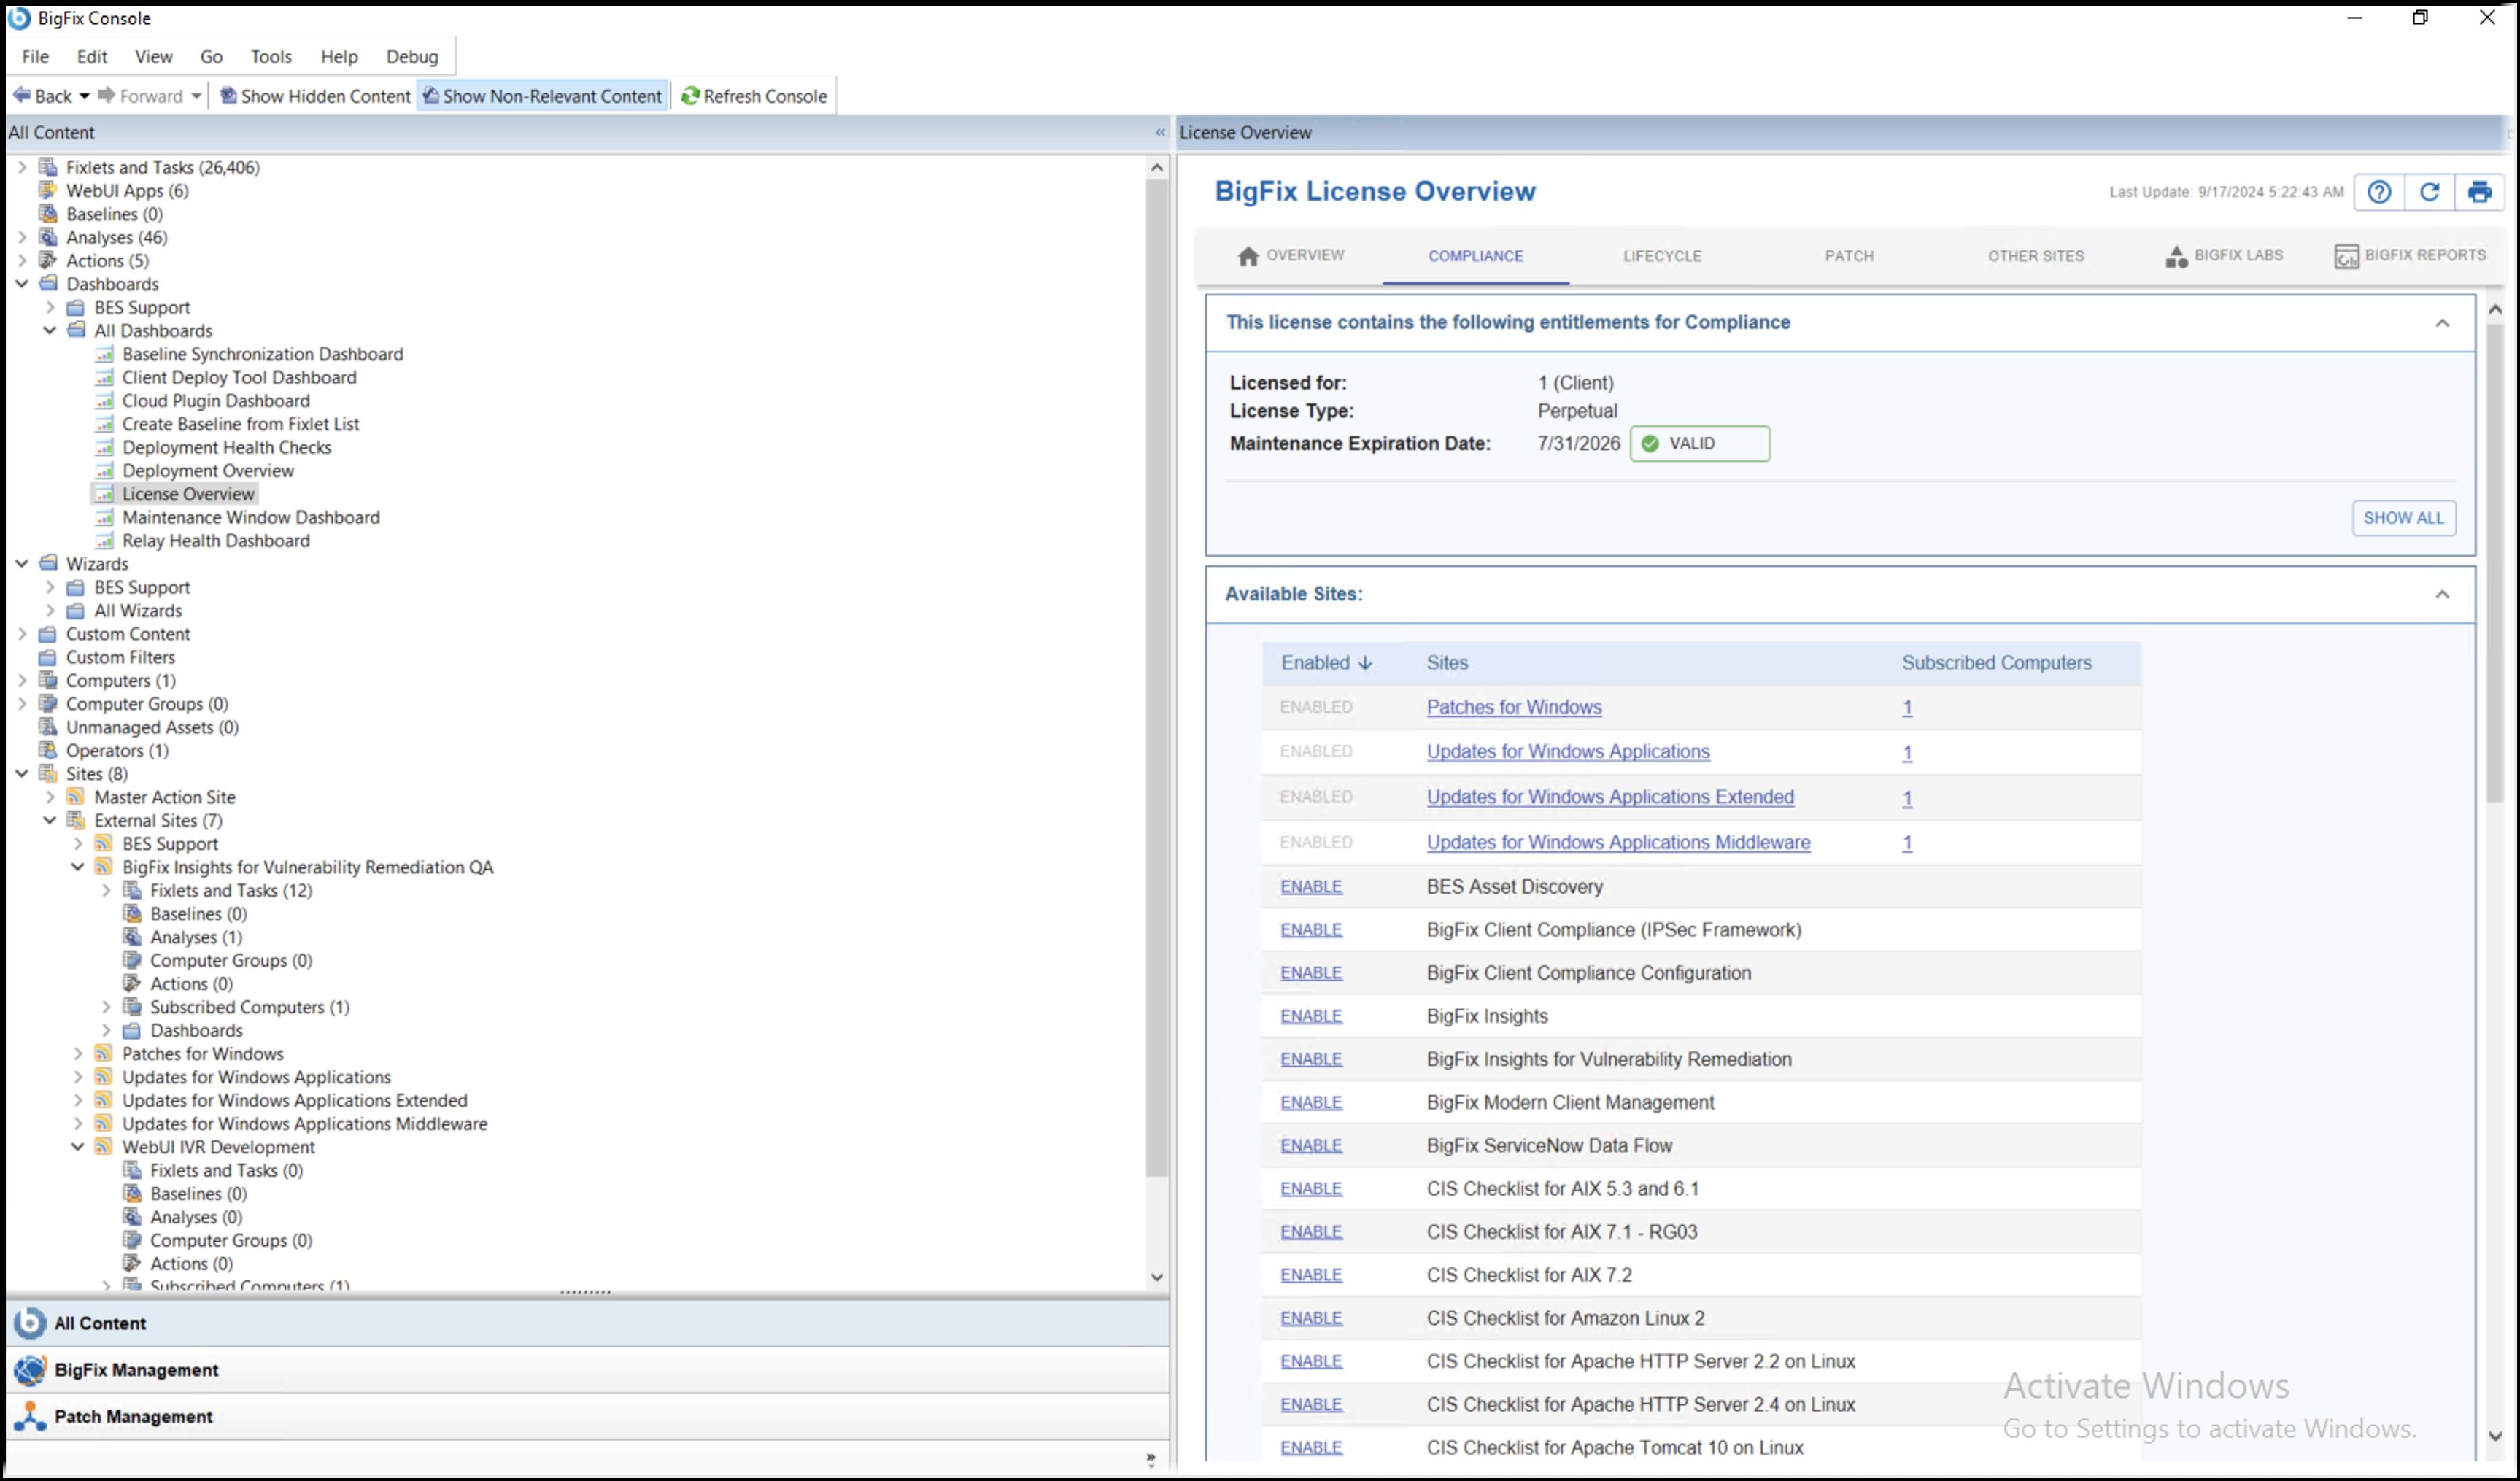The image size is (2520, 1481).
Task: Expand the Patches for Windows site node
Action: (x=78, y=1053)
